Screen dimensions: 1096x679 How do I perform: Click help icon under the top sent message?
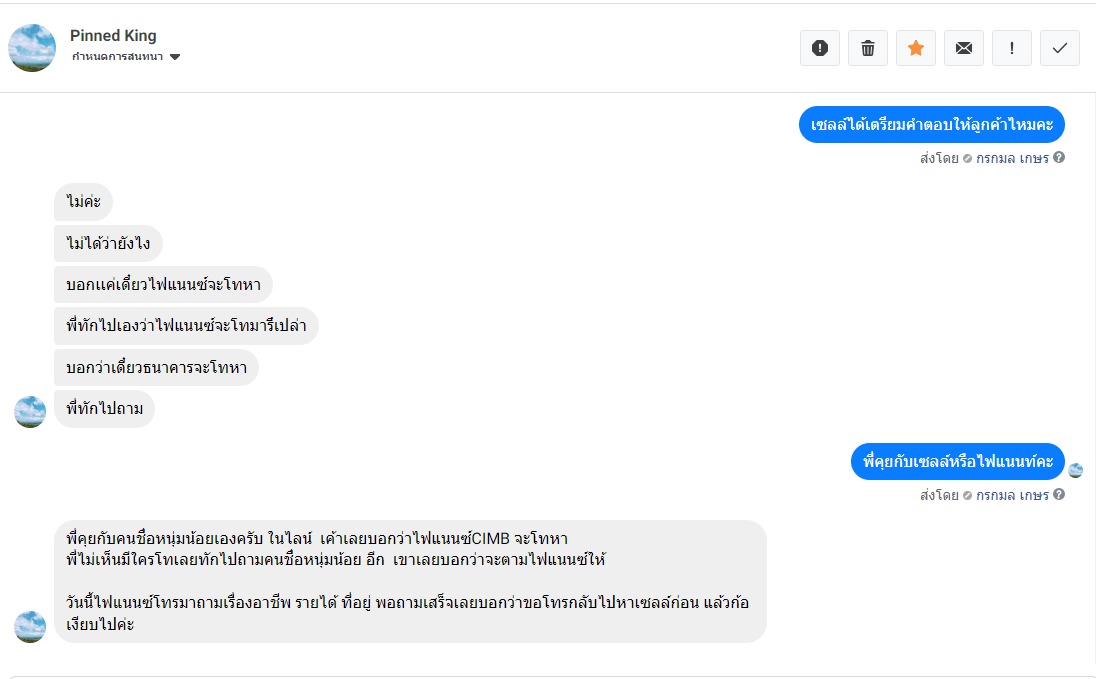click(x=1059, y=157)
